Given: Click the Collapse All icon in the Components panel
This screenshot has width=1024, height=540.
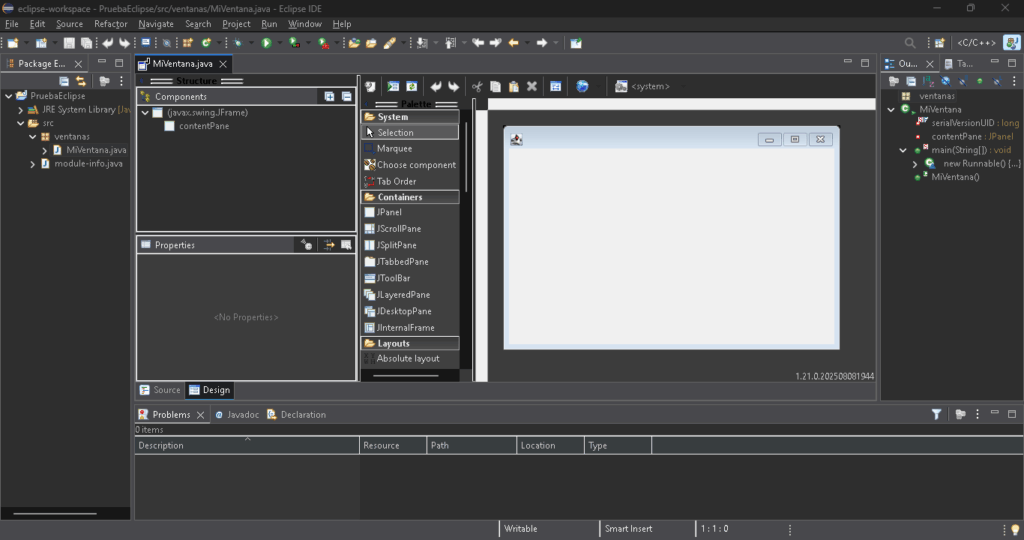Looking at the screenshot, I should [347, 97].
